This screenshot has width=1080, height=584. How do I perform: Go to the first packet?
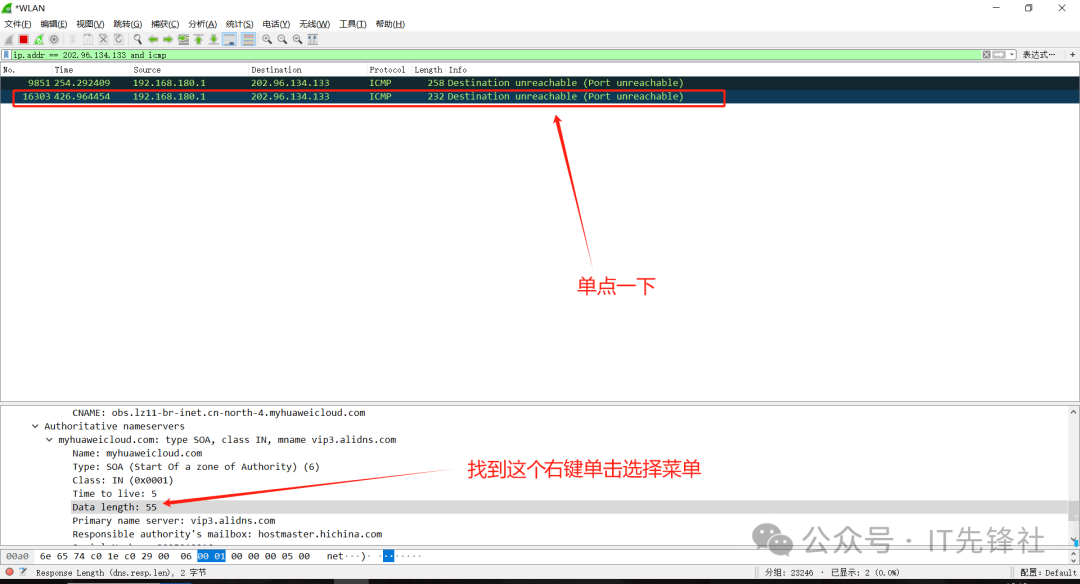pyautogui.click(x=198, y=39)
